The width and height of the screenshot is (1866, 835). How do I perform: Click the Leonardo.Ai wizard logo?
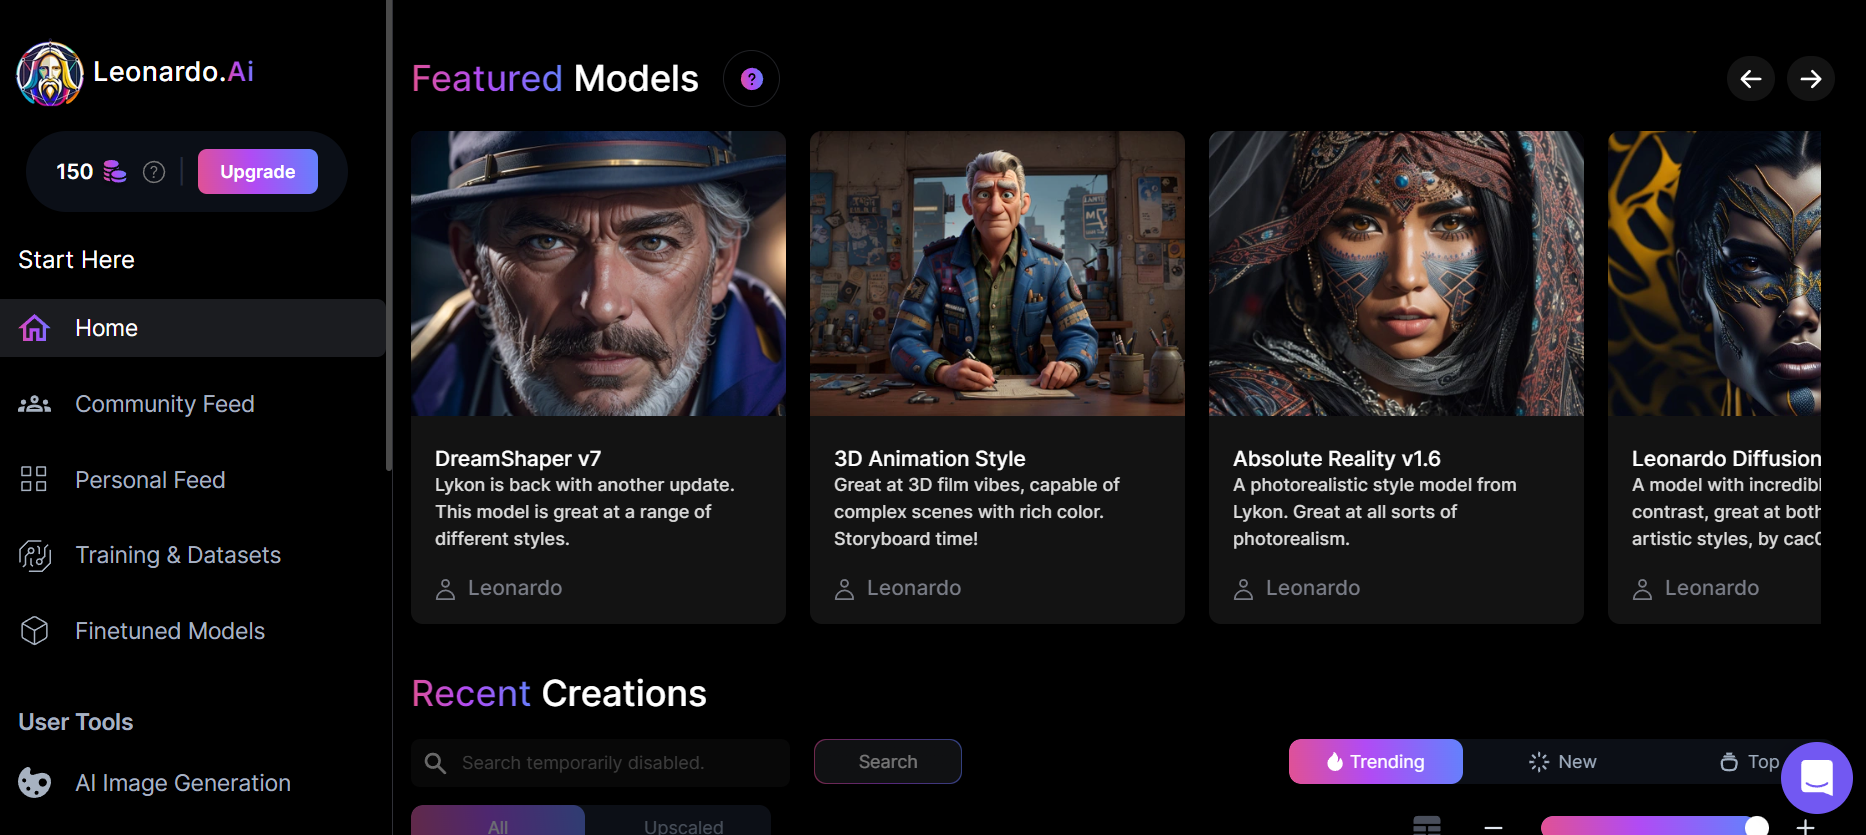point(49,73)
